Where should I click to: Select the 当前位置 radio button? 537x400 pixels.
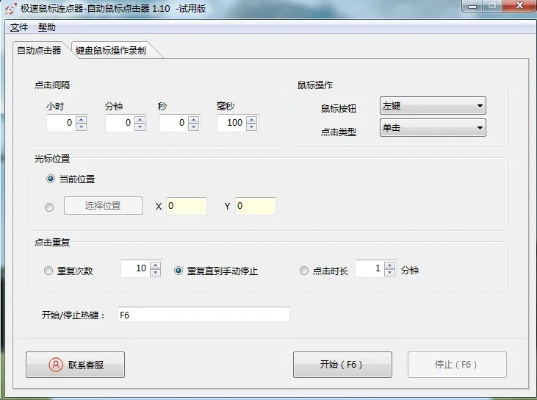(x=50, y=179)
